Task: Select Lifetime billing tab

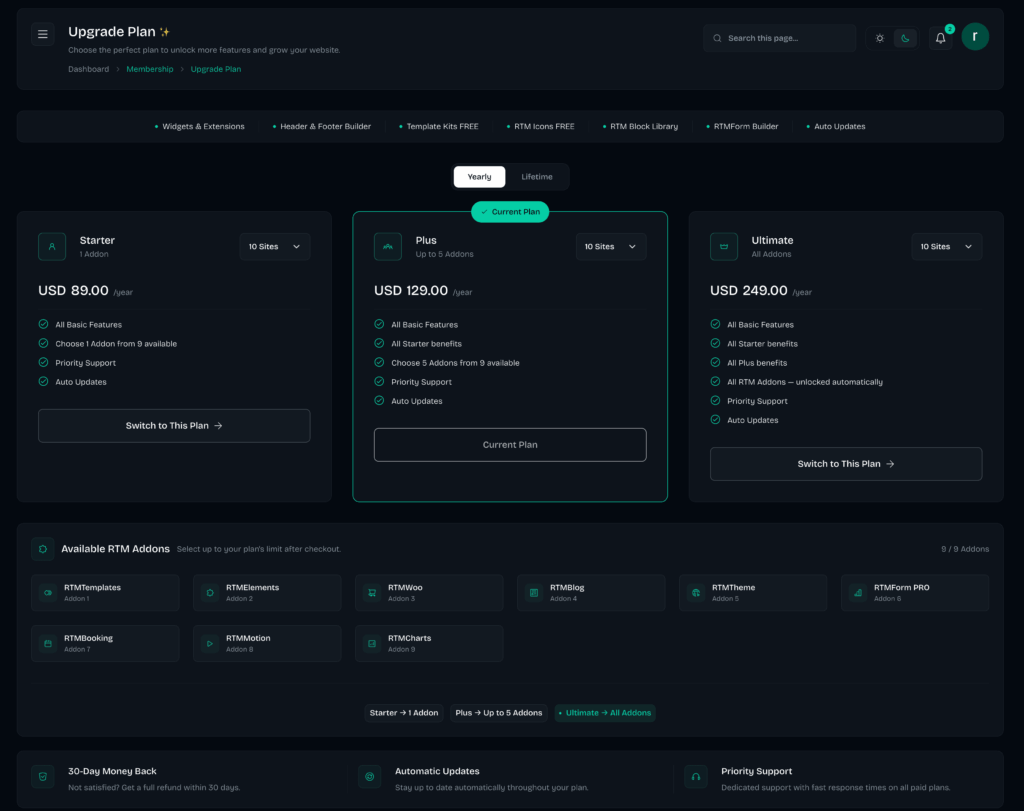Action: (537, 176)
